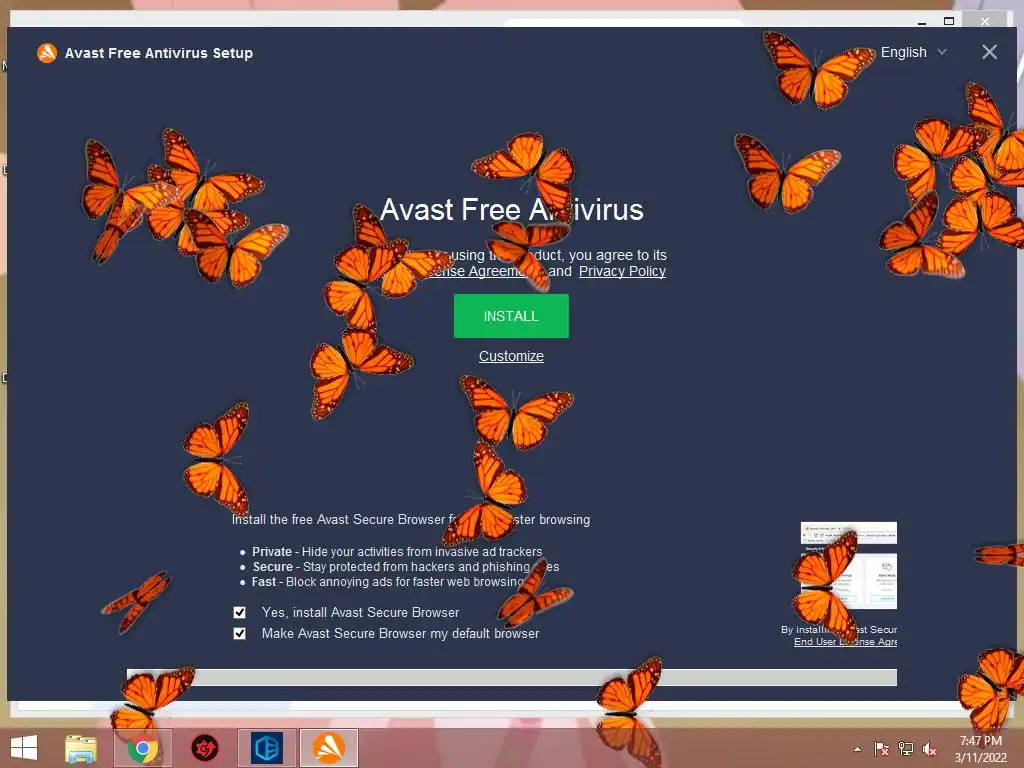Screen dimensions: 1024x768
Task: Click the Avast Free Antivirus Setup title
Action: pyautogui.click(x=159, y=53)
